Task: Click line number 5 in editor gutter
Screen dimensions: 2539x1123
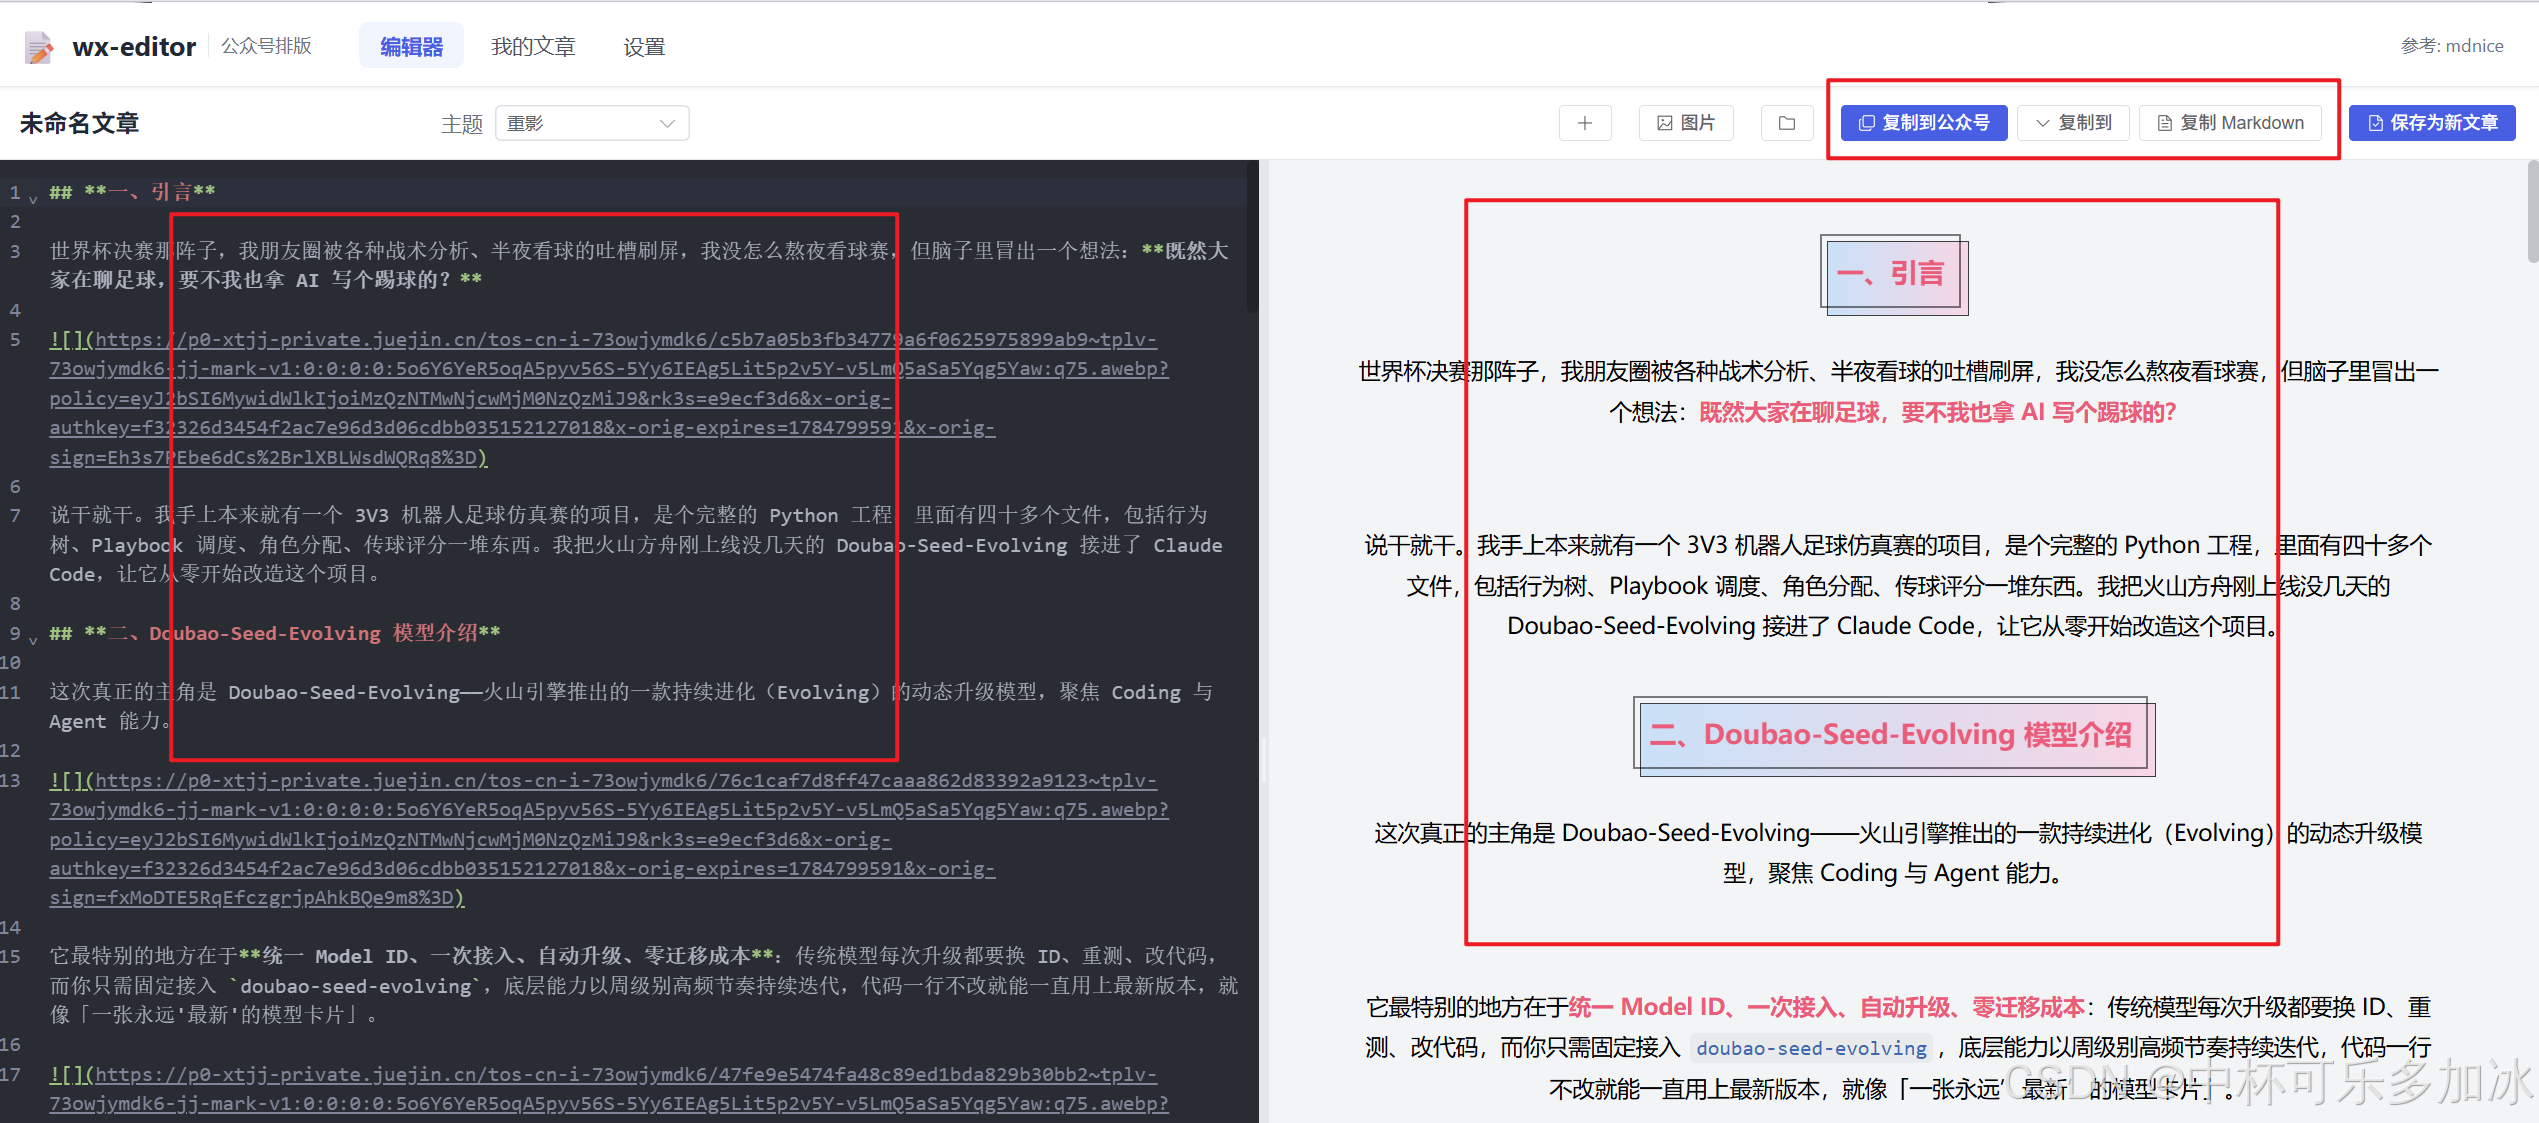Action: 15,339
